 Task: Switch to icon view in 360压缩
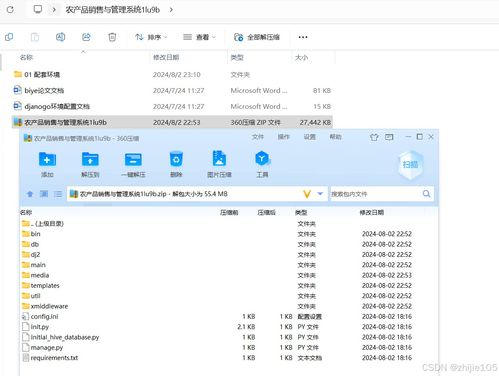(x=44, y=194)
